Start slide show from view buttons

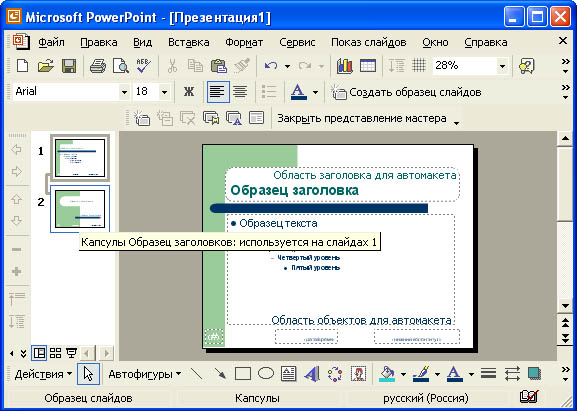pos(71,353)
